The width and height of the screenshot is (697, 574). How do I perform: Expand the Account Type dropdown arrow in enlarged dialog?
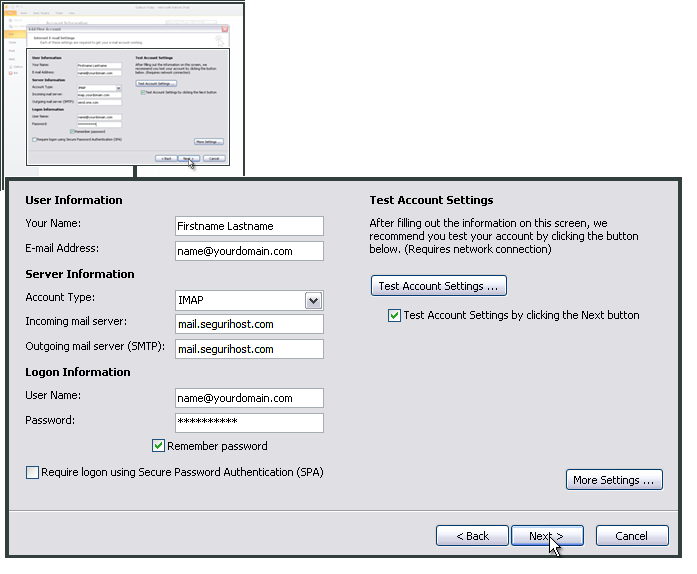pos(313,301)
